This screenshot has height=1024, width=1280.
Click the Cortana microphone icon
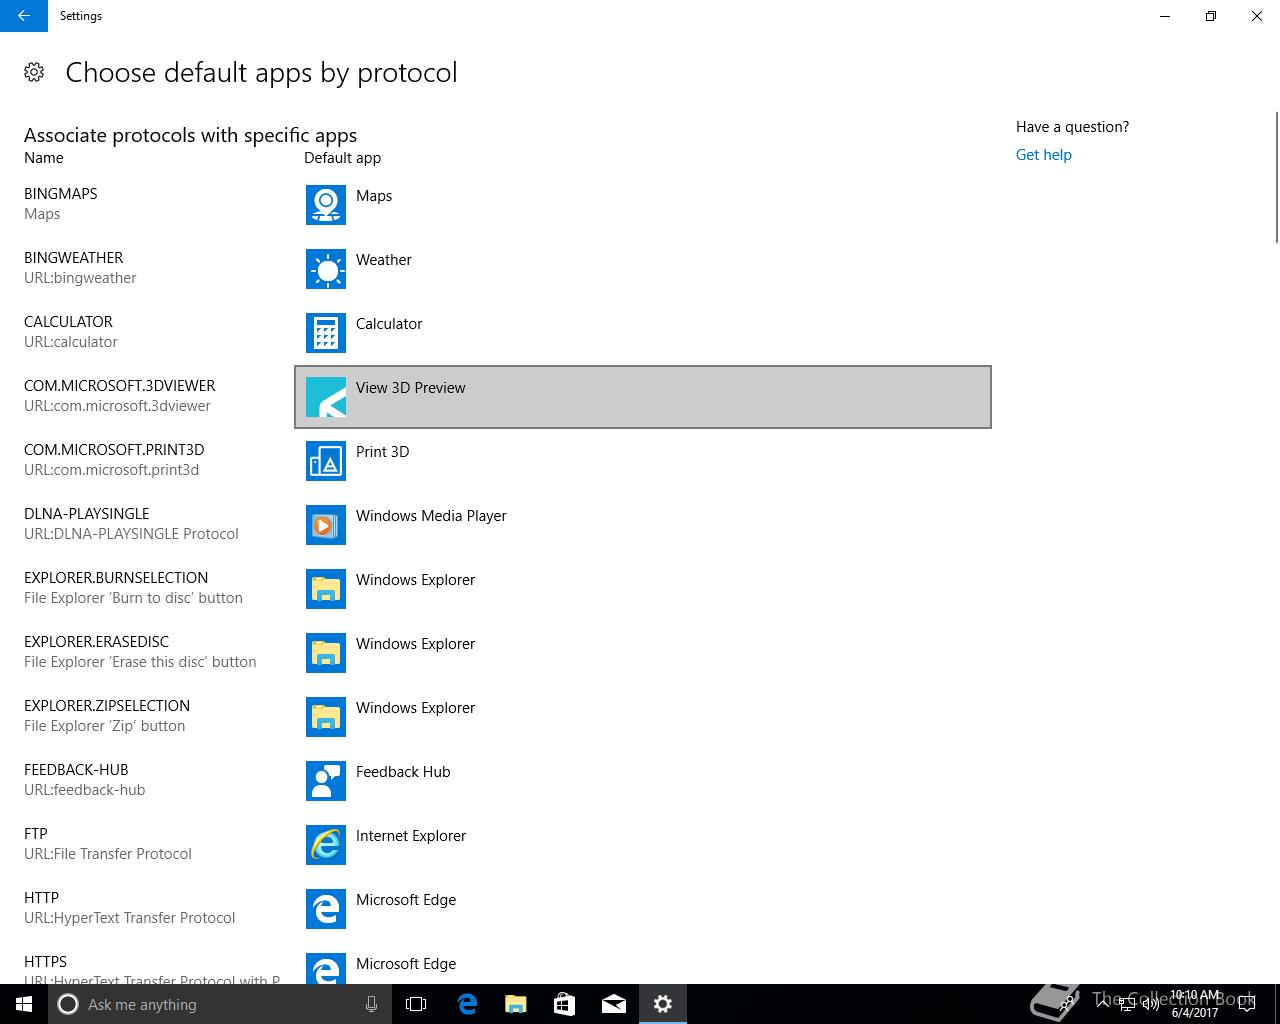coord(371,1004)
